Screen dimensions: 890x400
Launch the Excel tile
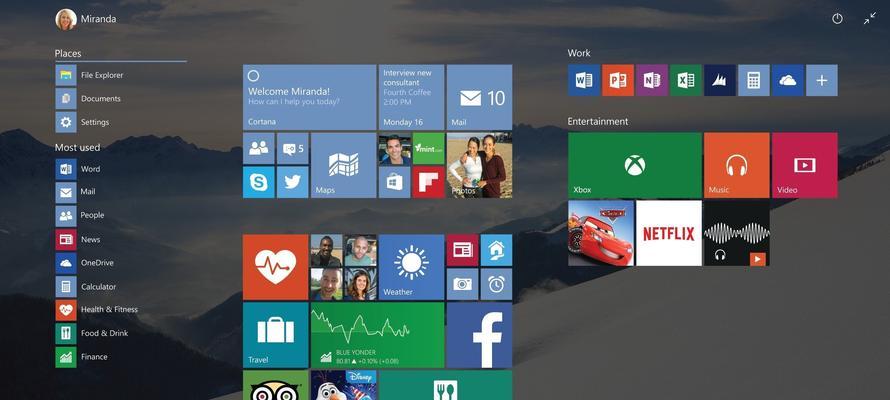pyautogui.click(x=686, y=81)
